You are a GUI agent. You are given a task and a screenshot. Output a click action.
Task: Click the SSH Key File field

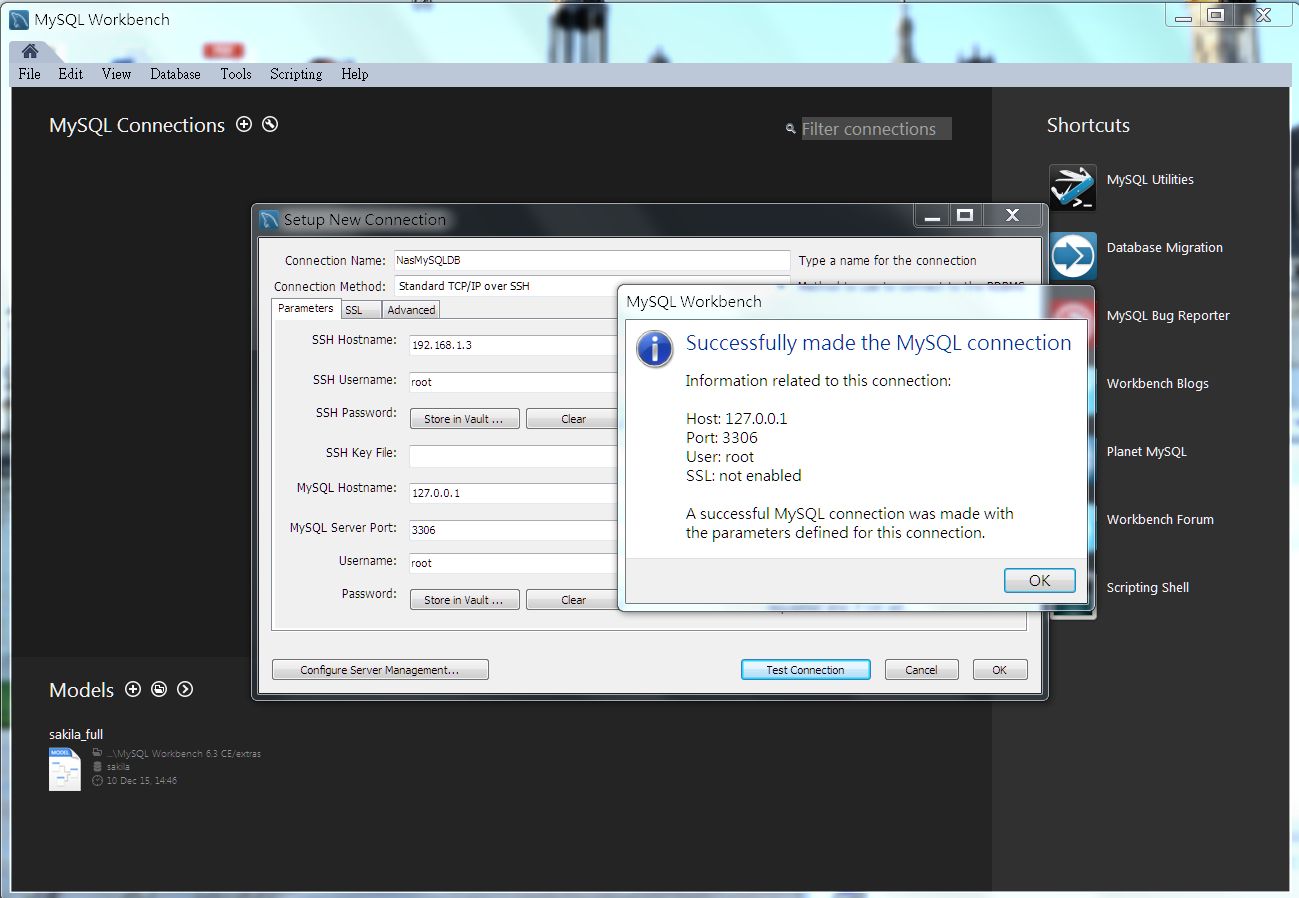(514, 456)
